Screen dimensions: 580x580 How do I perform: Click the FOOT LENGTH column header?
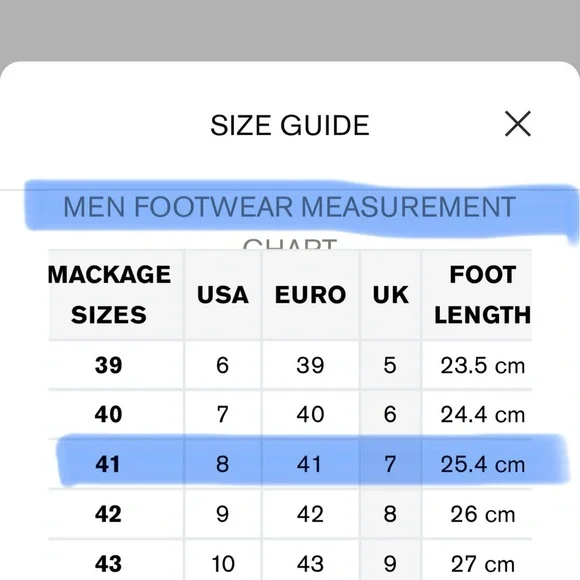pyautogui.click(x=482, y=294)
